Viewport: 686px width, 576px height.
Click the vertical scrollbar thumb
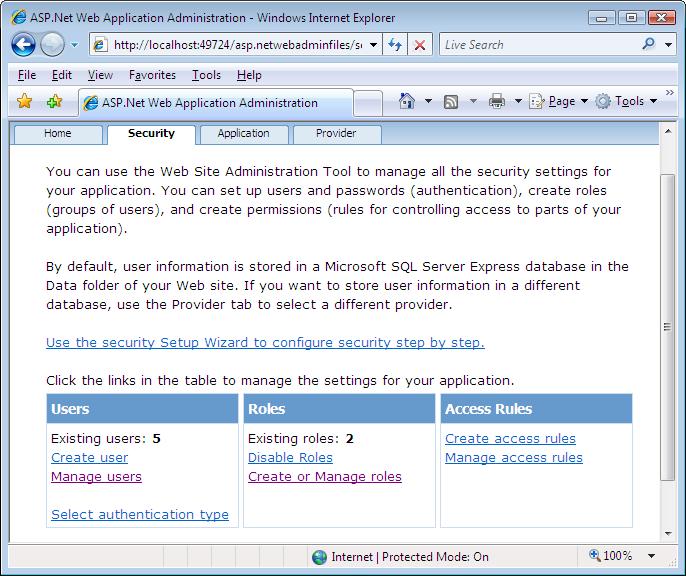668,327
